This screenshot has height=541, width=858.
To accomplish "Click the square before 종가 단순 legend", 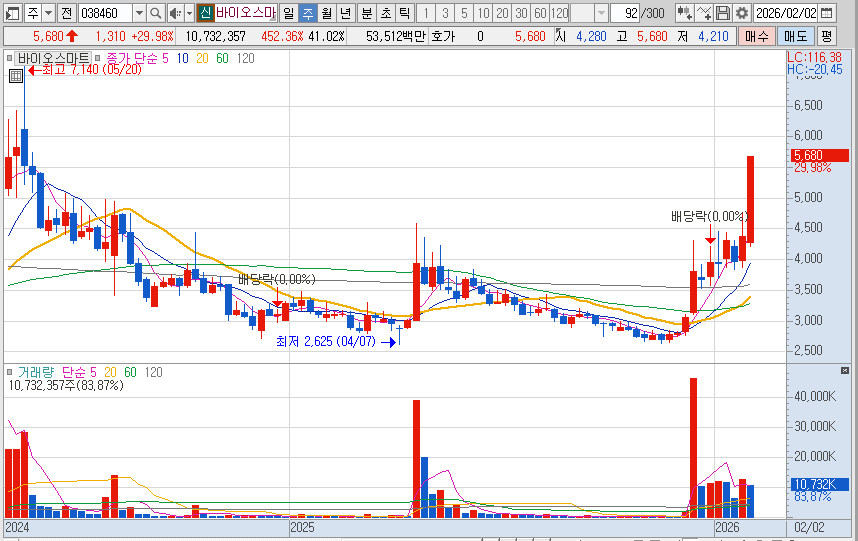I will [x=97, y=58].
